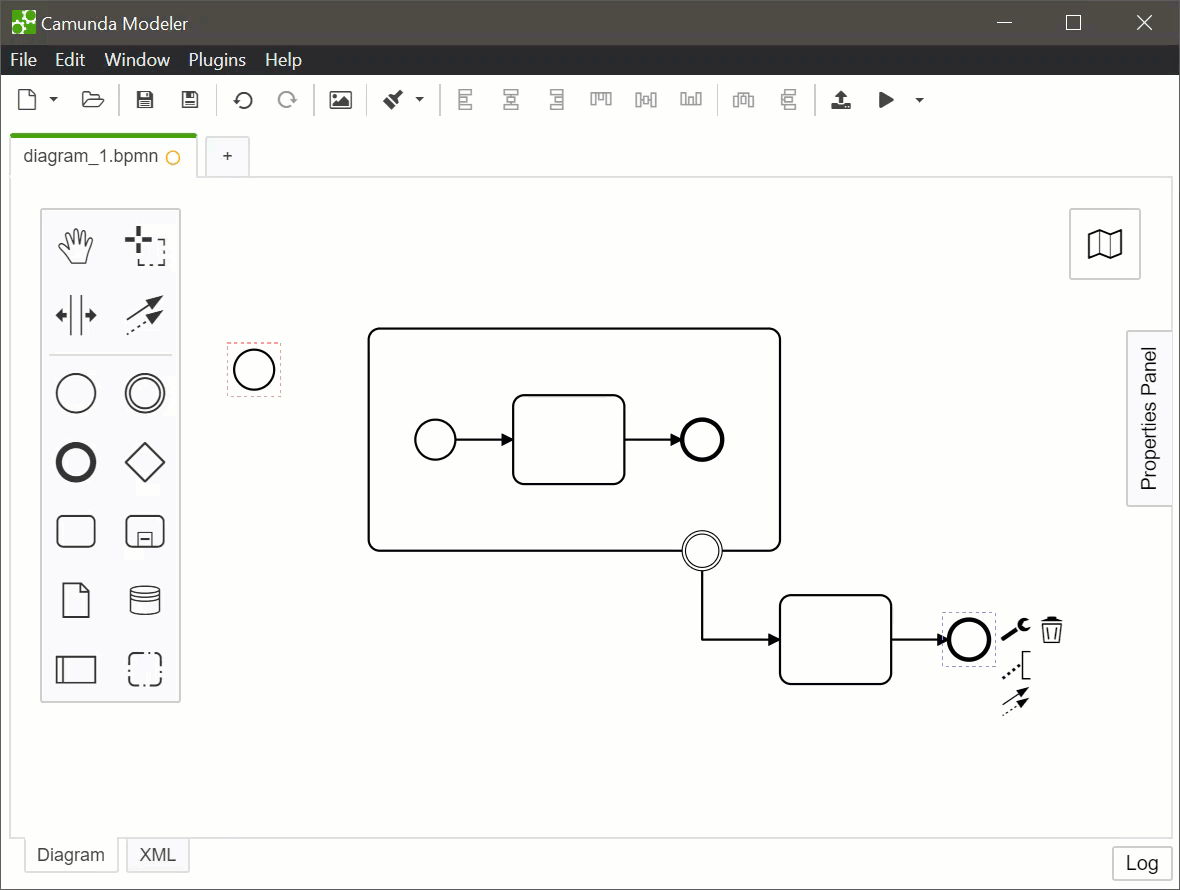Pick start event from palette

(x=76, y=393)
